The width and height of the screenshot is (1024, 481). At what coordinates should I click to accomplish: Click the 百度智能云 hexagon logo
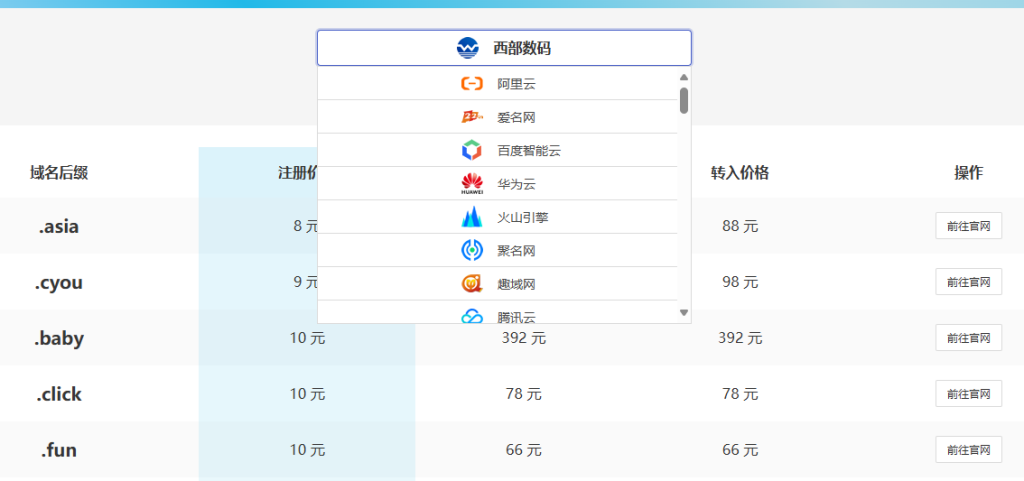coord(472,151)
